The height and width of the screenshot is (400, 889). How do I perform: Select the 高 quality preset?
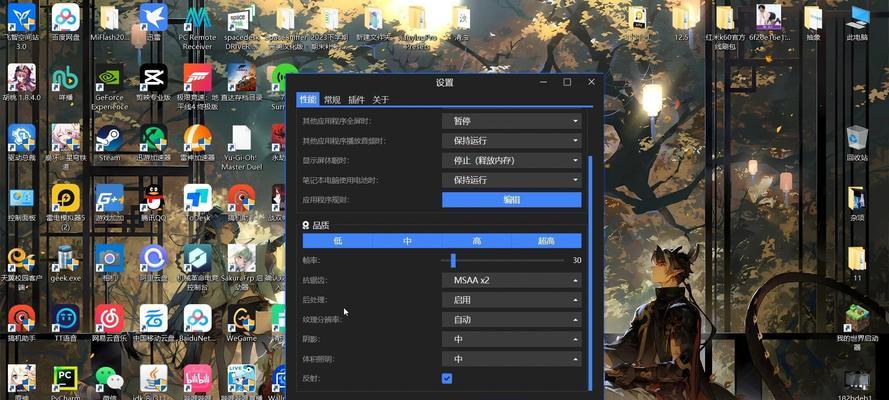pyautogui.click(x=477, y=241)
